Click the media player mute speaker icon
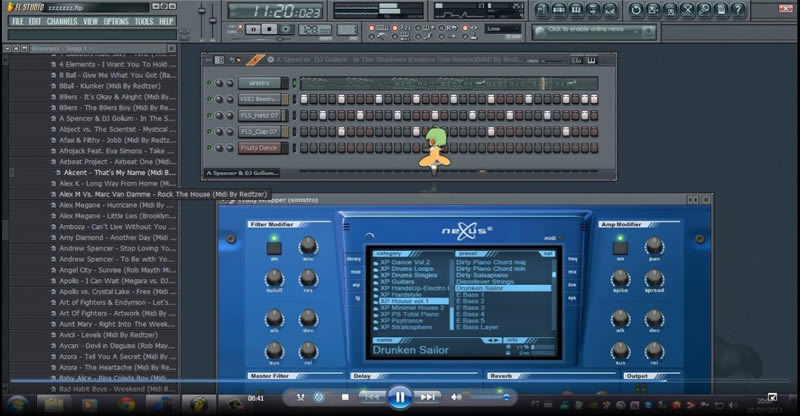Viewport: 800px width, 416px height. click(x=455, y=397)
